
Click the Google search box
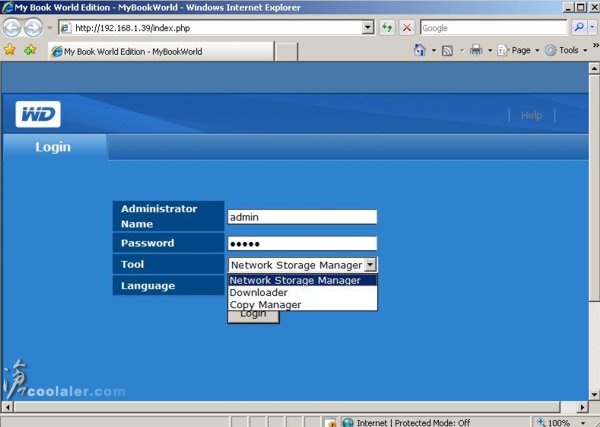(493, 28)
